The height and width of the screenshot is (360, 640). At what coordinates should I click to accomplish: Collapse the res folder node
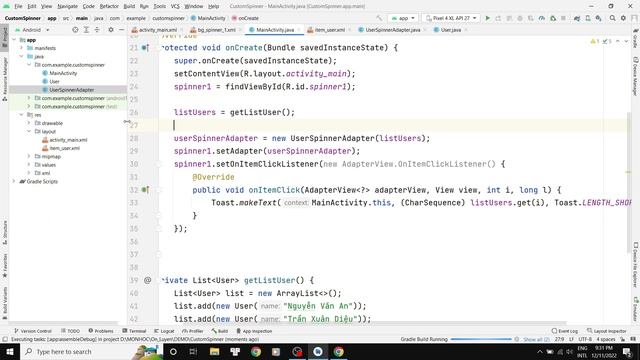[22, 115]
